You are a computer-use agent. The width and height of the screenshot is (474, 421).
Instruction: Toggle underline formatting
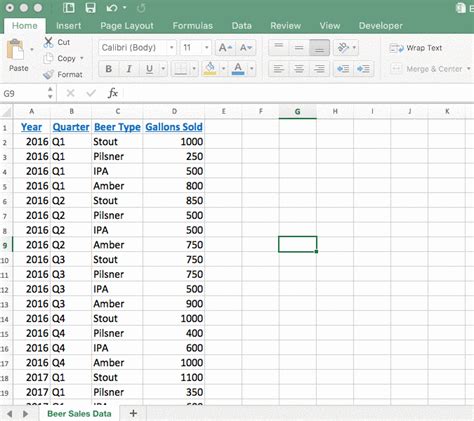tap(149, 69)
